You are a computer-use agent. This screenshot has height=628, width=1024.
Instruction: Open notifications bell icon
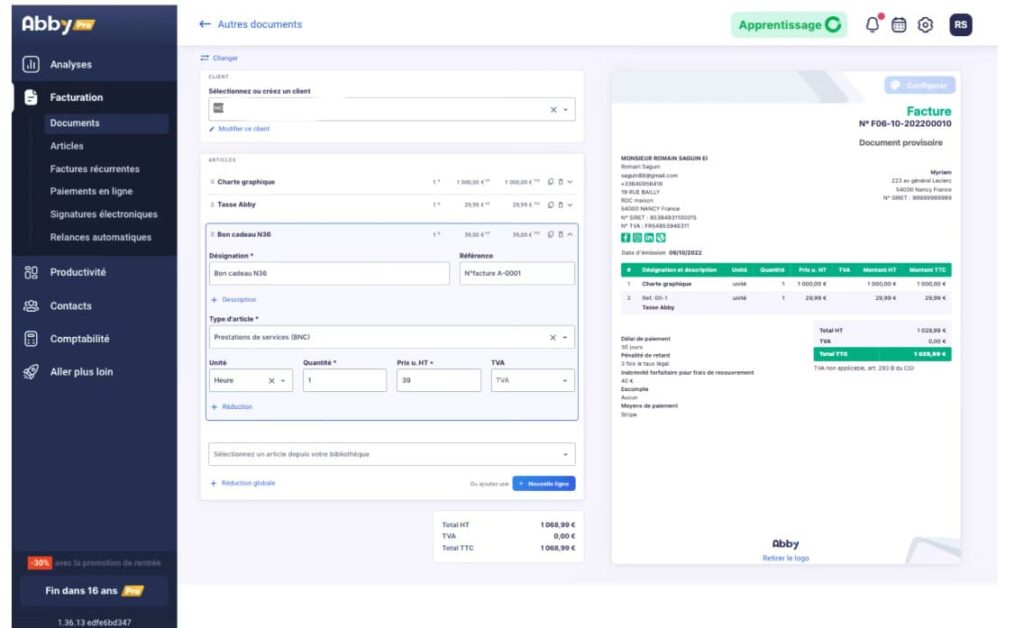click(872, 25)
